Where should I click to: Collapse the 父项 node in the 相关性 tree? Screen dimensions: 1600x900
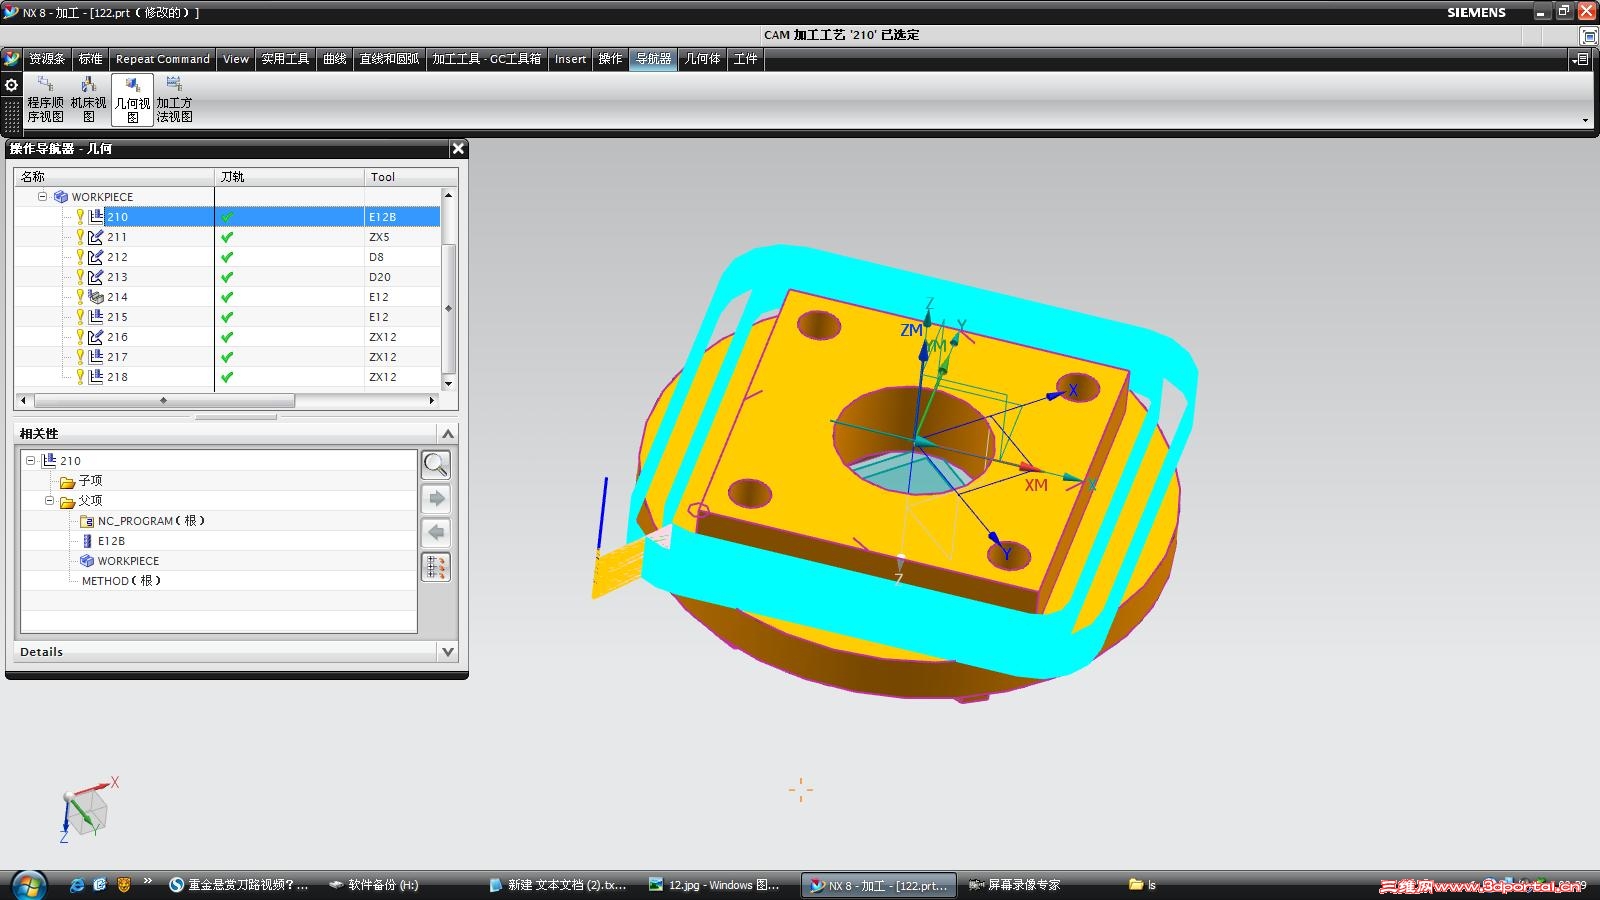(49, 501)
